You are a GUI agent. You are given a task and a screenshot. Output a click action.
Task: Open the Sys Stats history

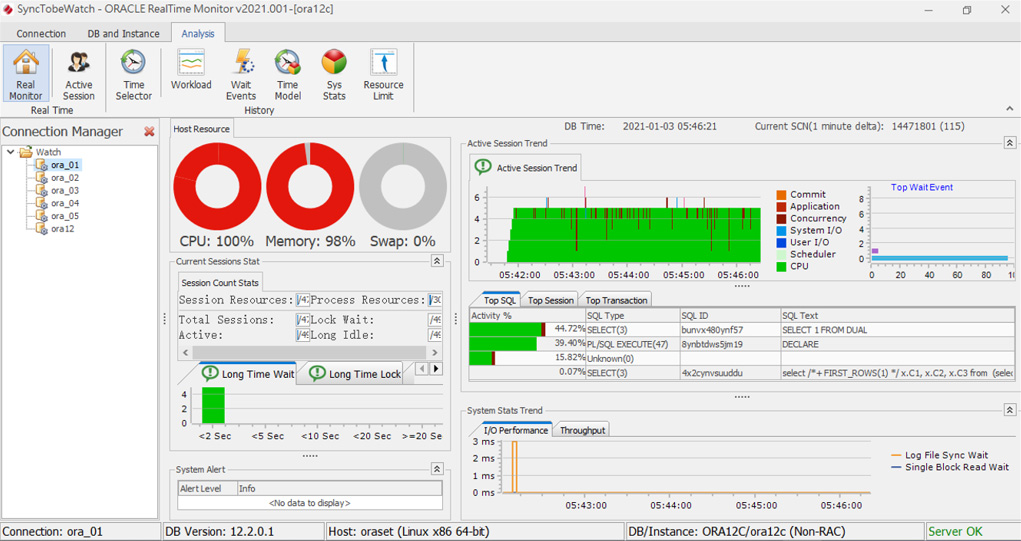coord(334,74)
